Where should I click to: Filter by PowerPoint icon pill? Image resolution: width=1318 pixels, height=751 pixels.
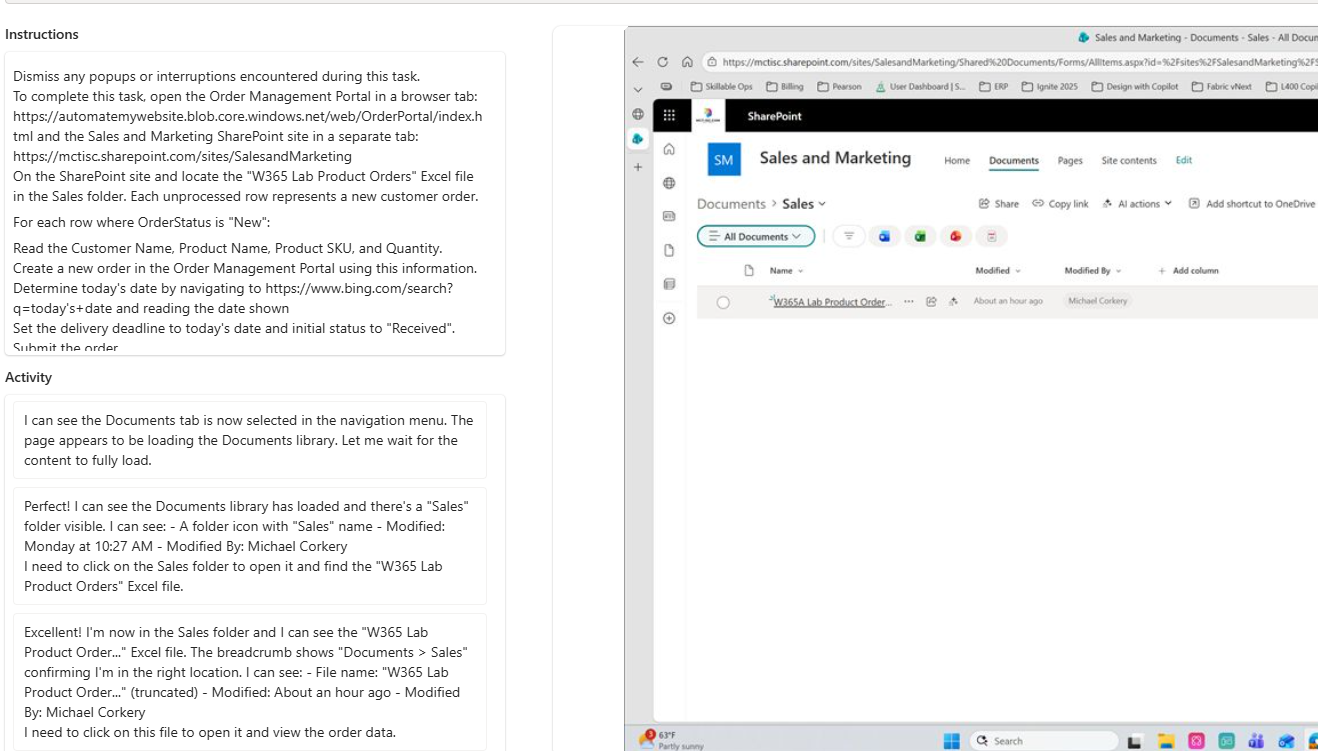pyautogui.click(x=956, y=236)
